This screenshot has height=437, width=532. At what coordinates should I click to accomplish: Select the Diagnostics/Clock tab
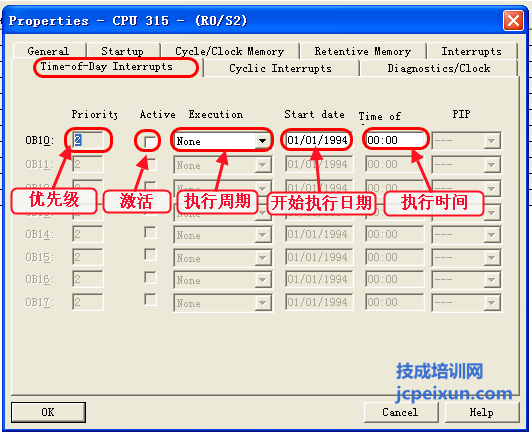tap(439, 68)
